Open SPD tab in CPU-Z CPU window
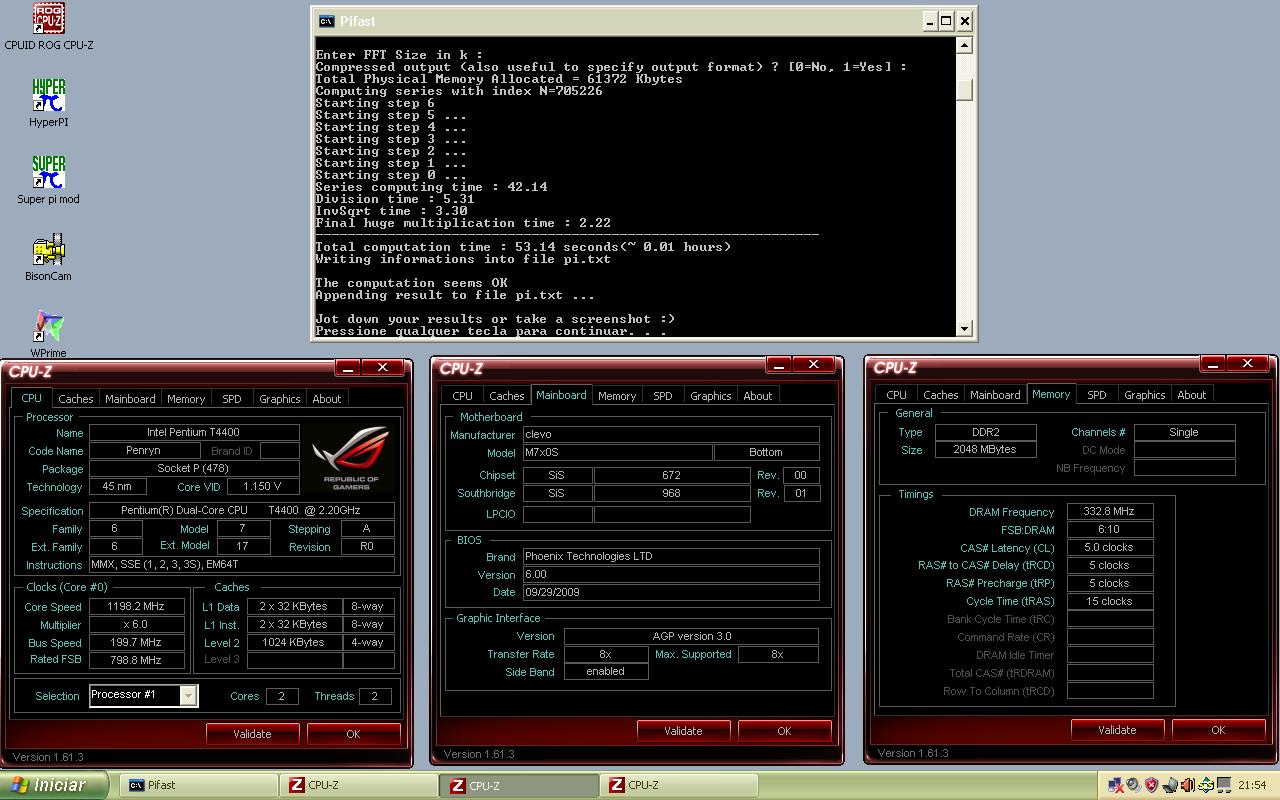 pos(232,399)
